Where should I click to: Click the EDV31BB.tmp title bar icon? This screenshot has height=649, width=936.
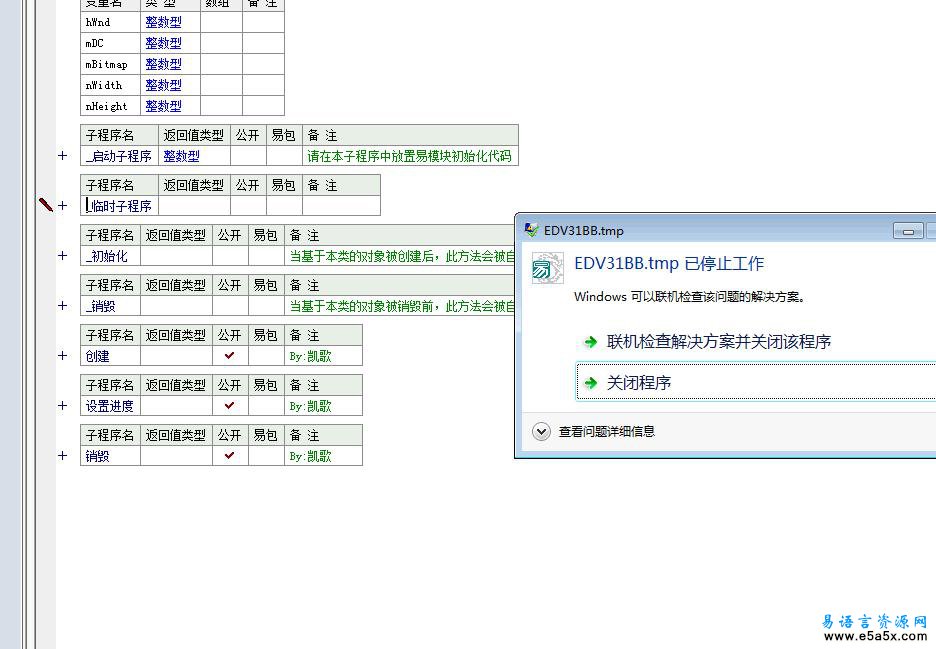531,230
